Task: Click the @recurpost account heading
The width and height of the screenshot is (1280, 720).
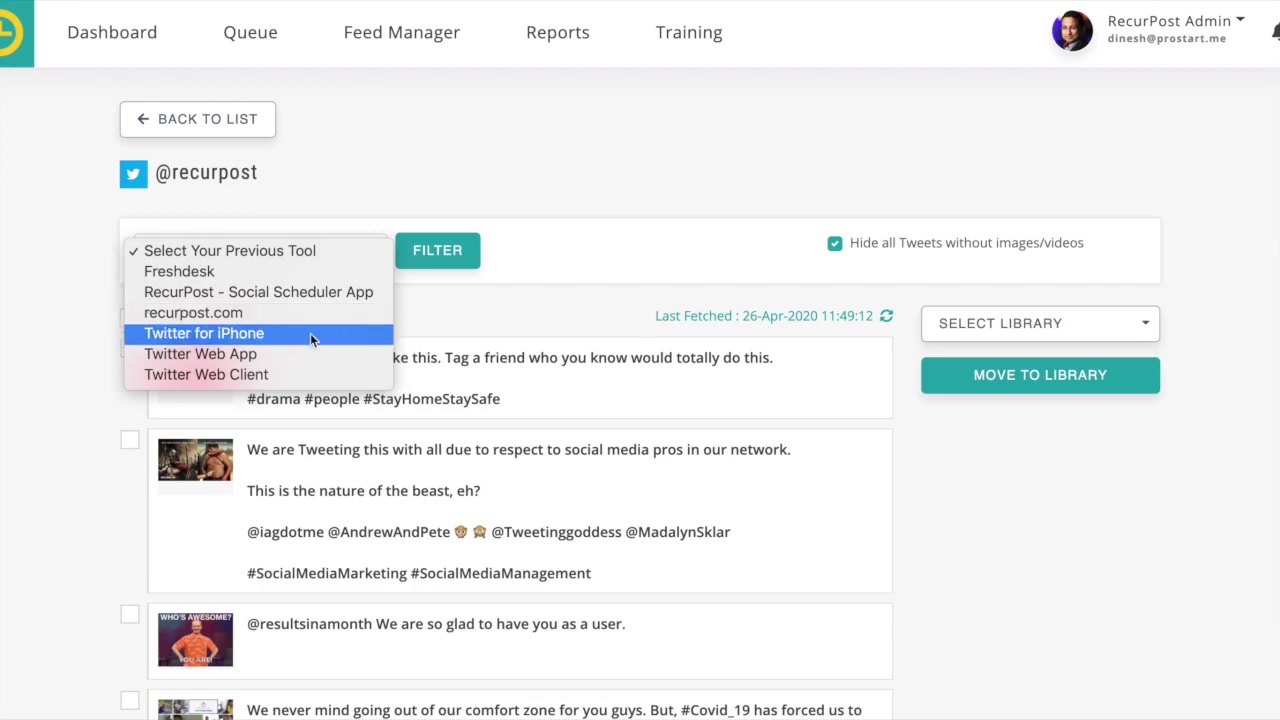Action: pyautogui.click(x=206, y=173)
